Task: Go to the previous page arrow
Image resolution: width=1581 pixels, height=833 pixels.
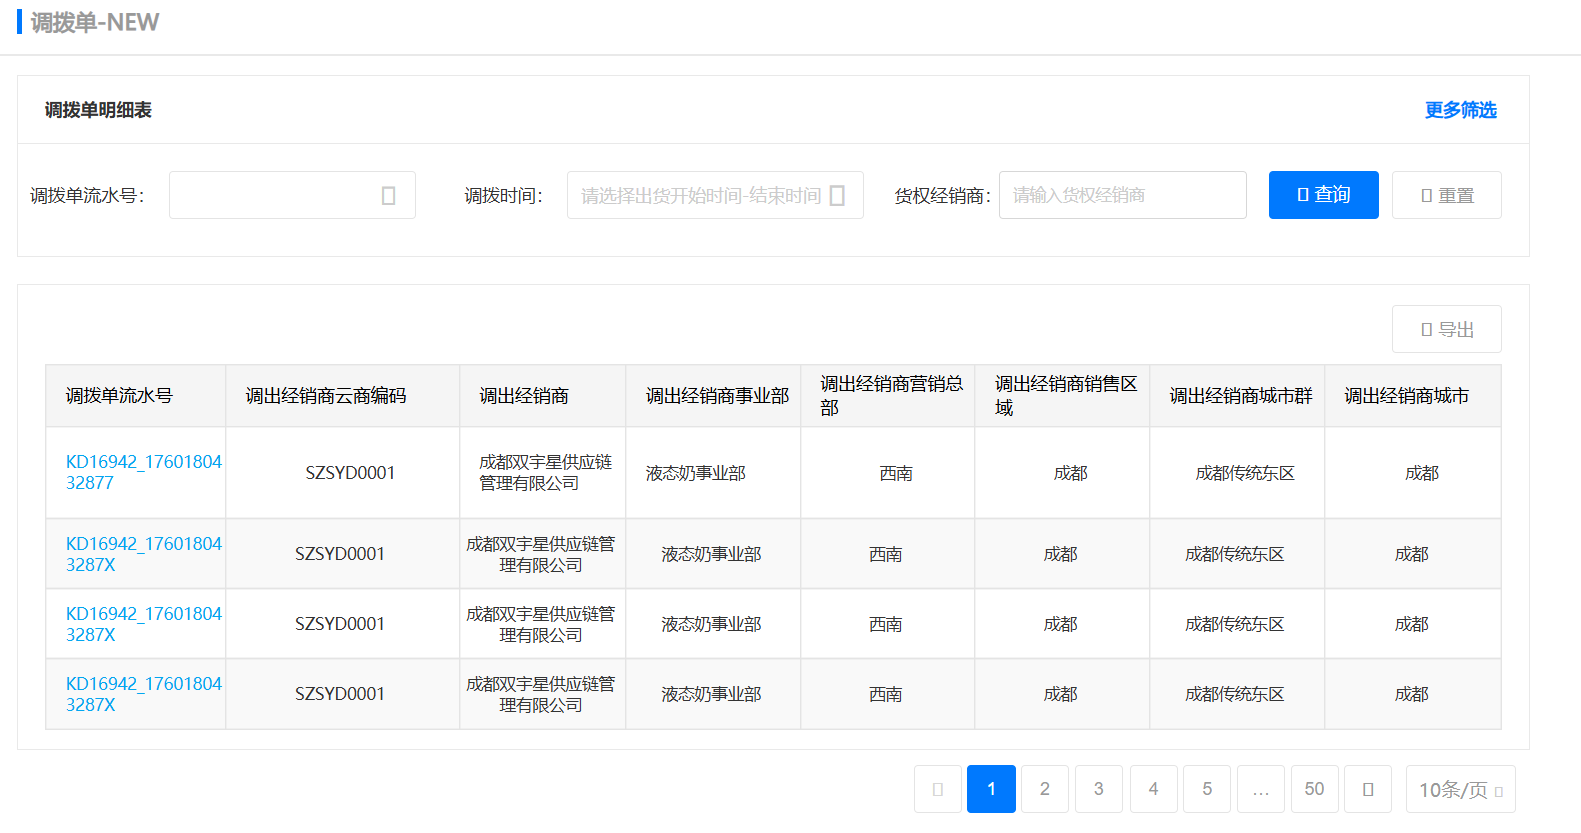Action: coord(938,789)
